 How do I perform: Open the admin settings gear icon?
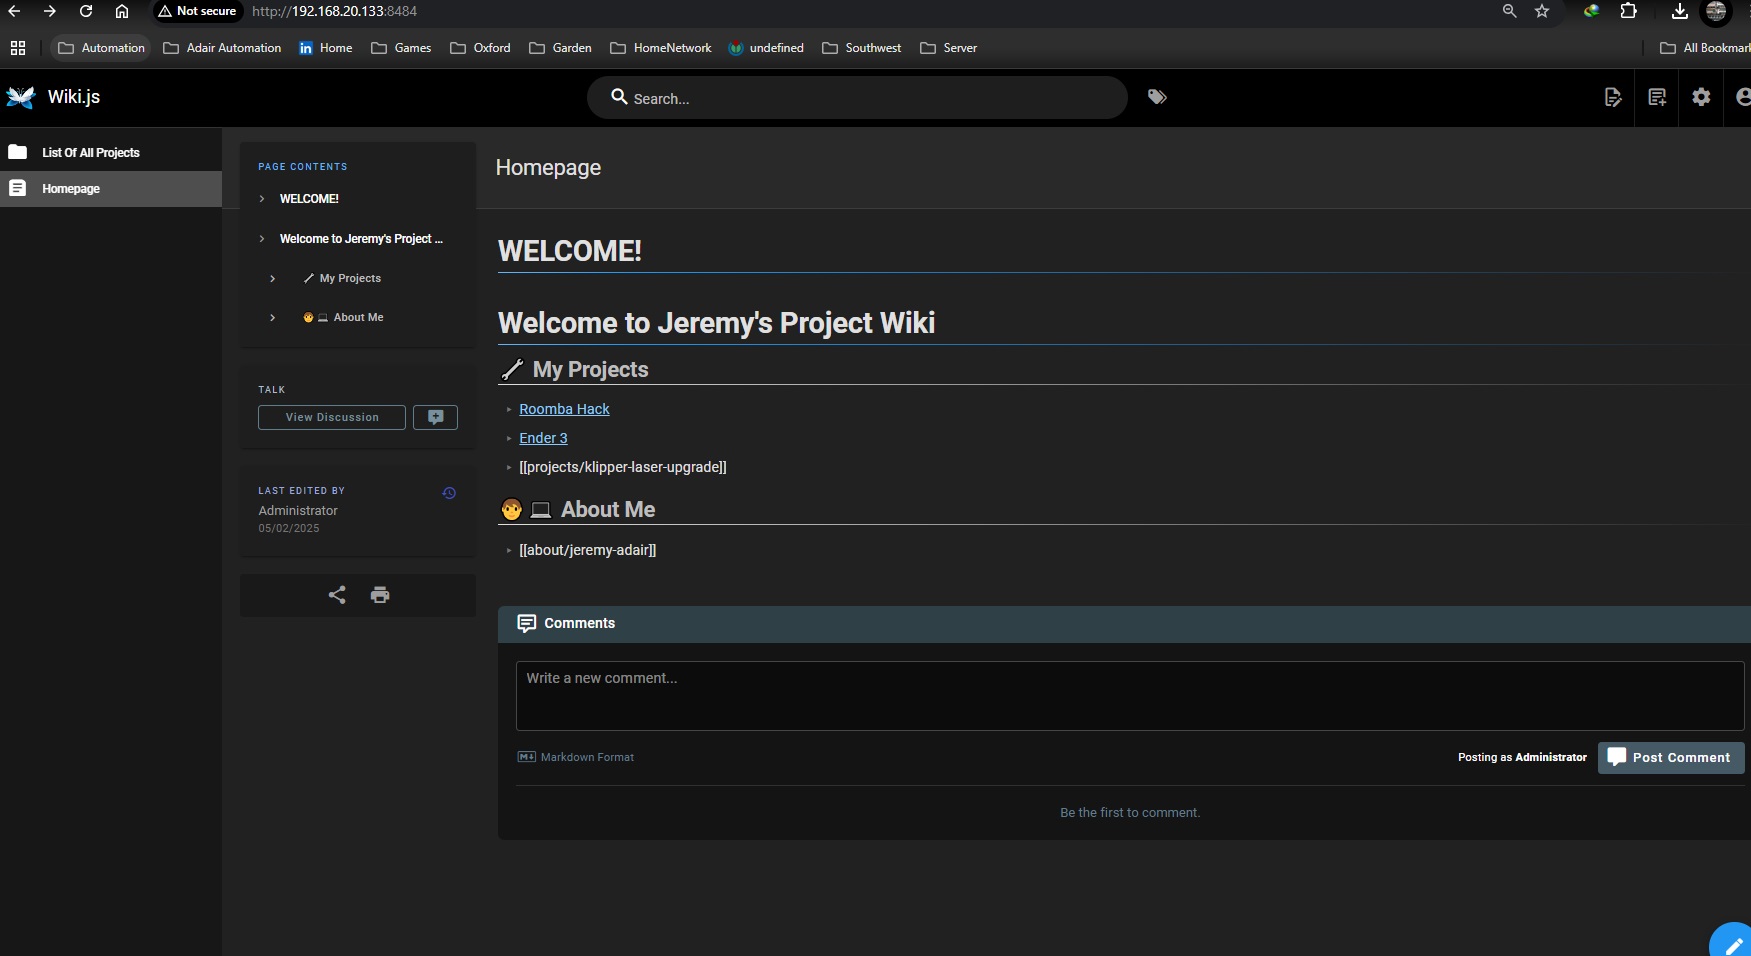click(x=1701, y=97)
